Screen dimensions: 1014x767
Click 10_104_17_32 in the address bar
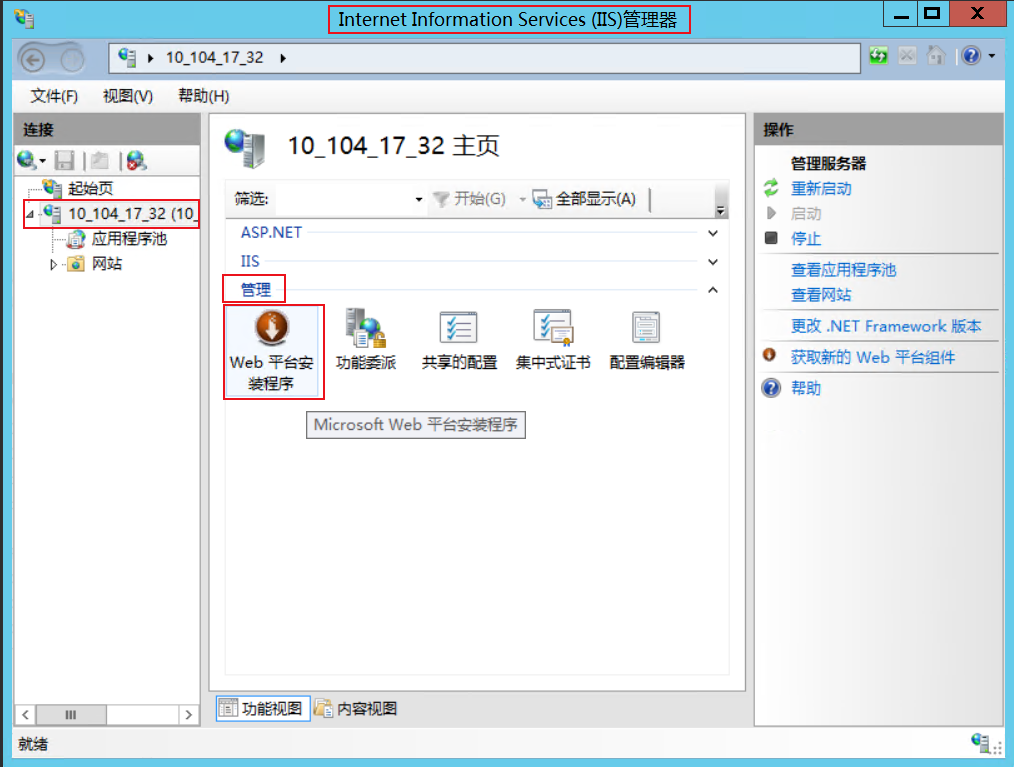click(x=215, y=58)
